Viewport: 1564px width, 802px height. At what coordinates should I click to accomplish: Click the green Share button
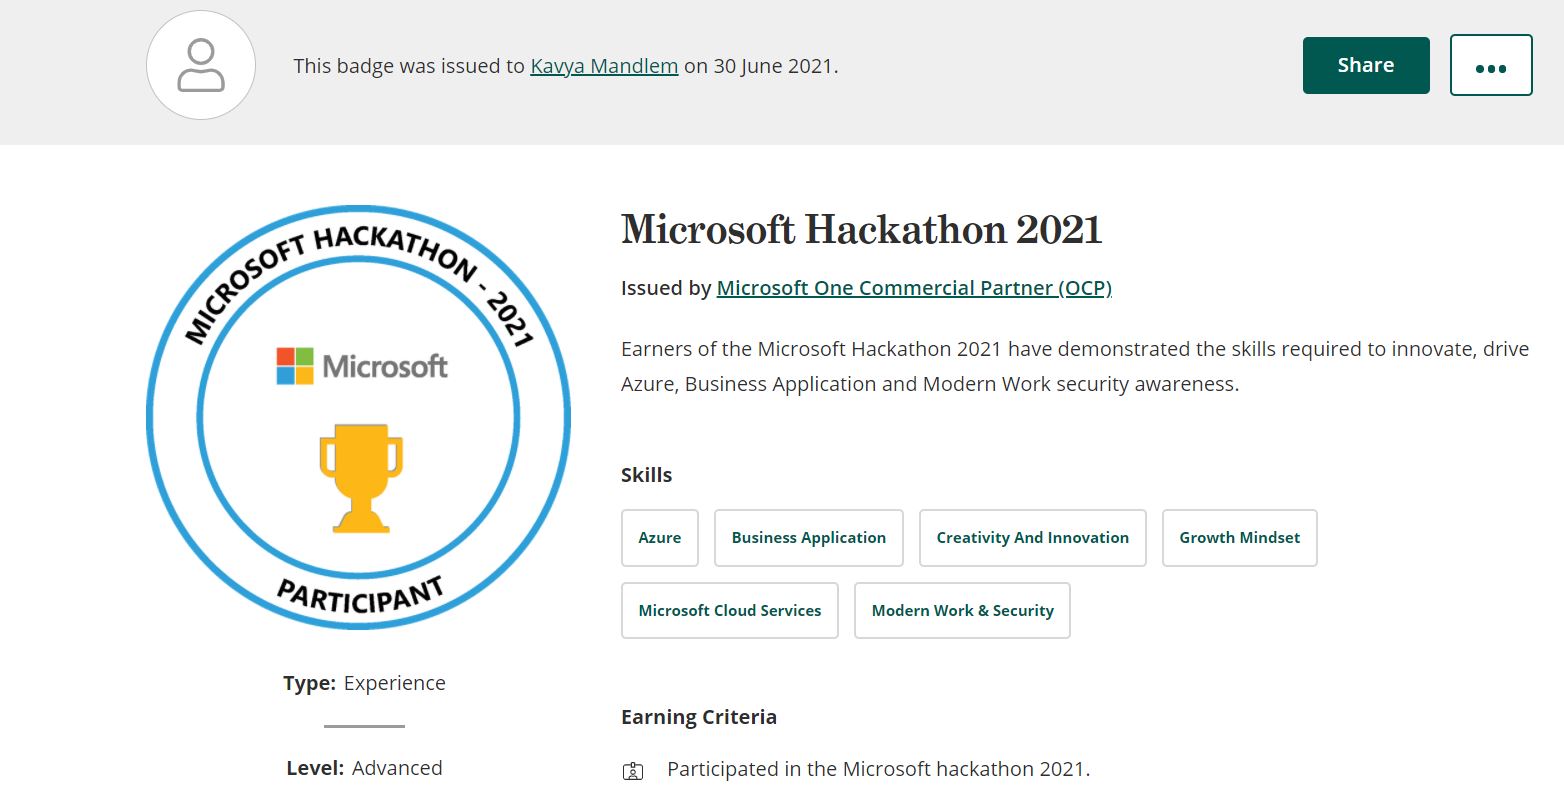click(x=1366, y=65)
